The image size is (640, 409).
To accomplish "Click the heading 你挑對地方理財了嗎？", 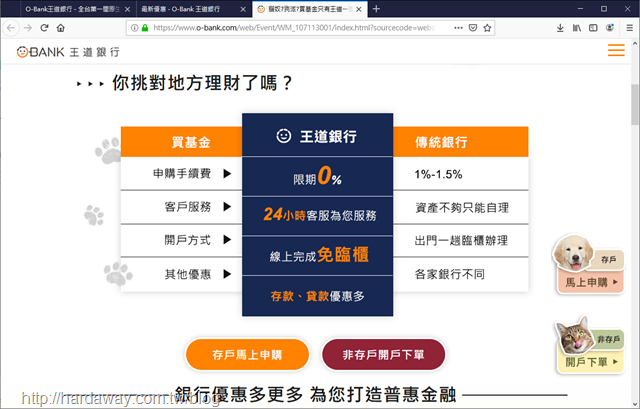I will coord(202,83).
